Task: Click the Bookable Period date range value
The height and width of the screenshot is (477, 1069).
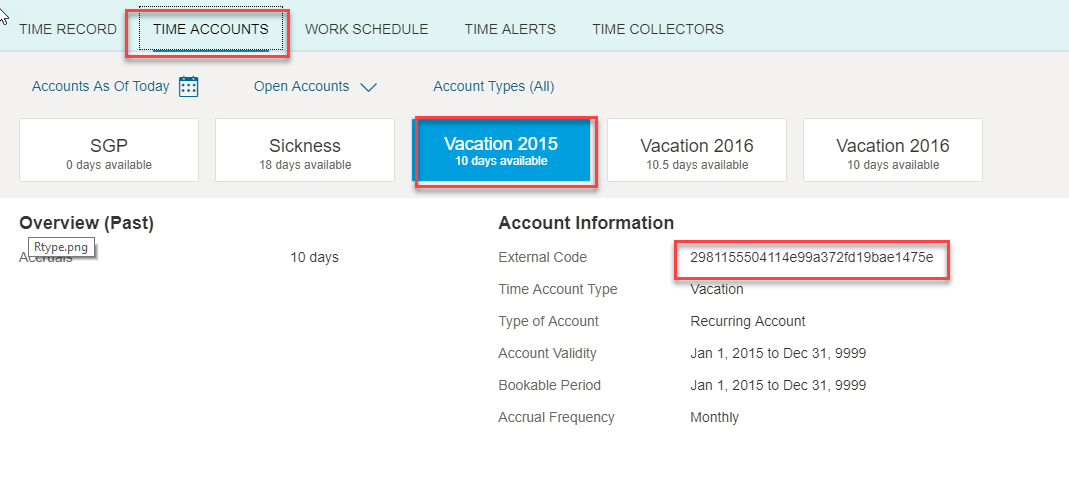Action: [x=778, y=386]
